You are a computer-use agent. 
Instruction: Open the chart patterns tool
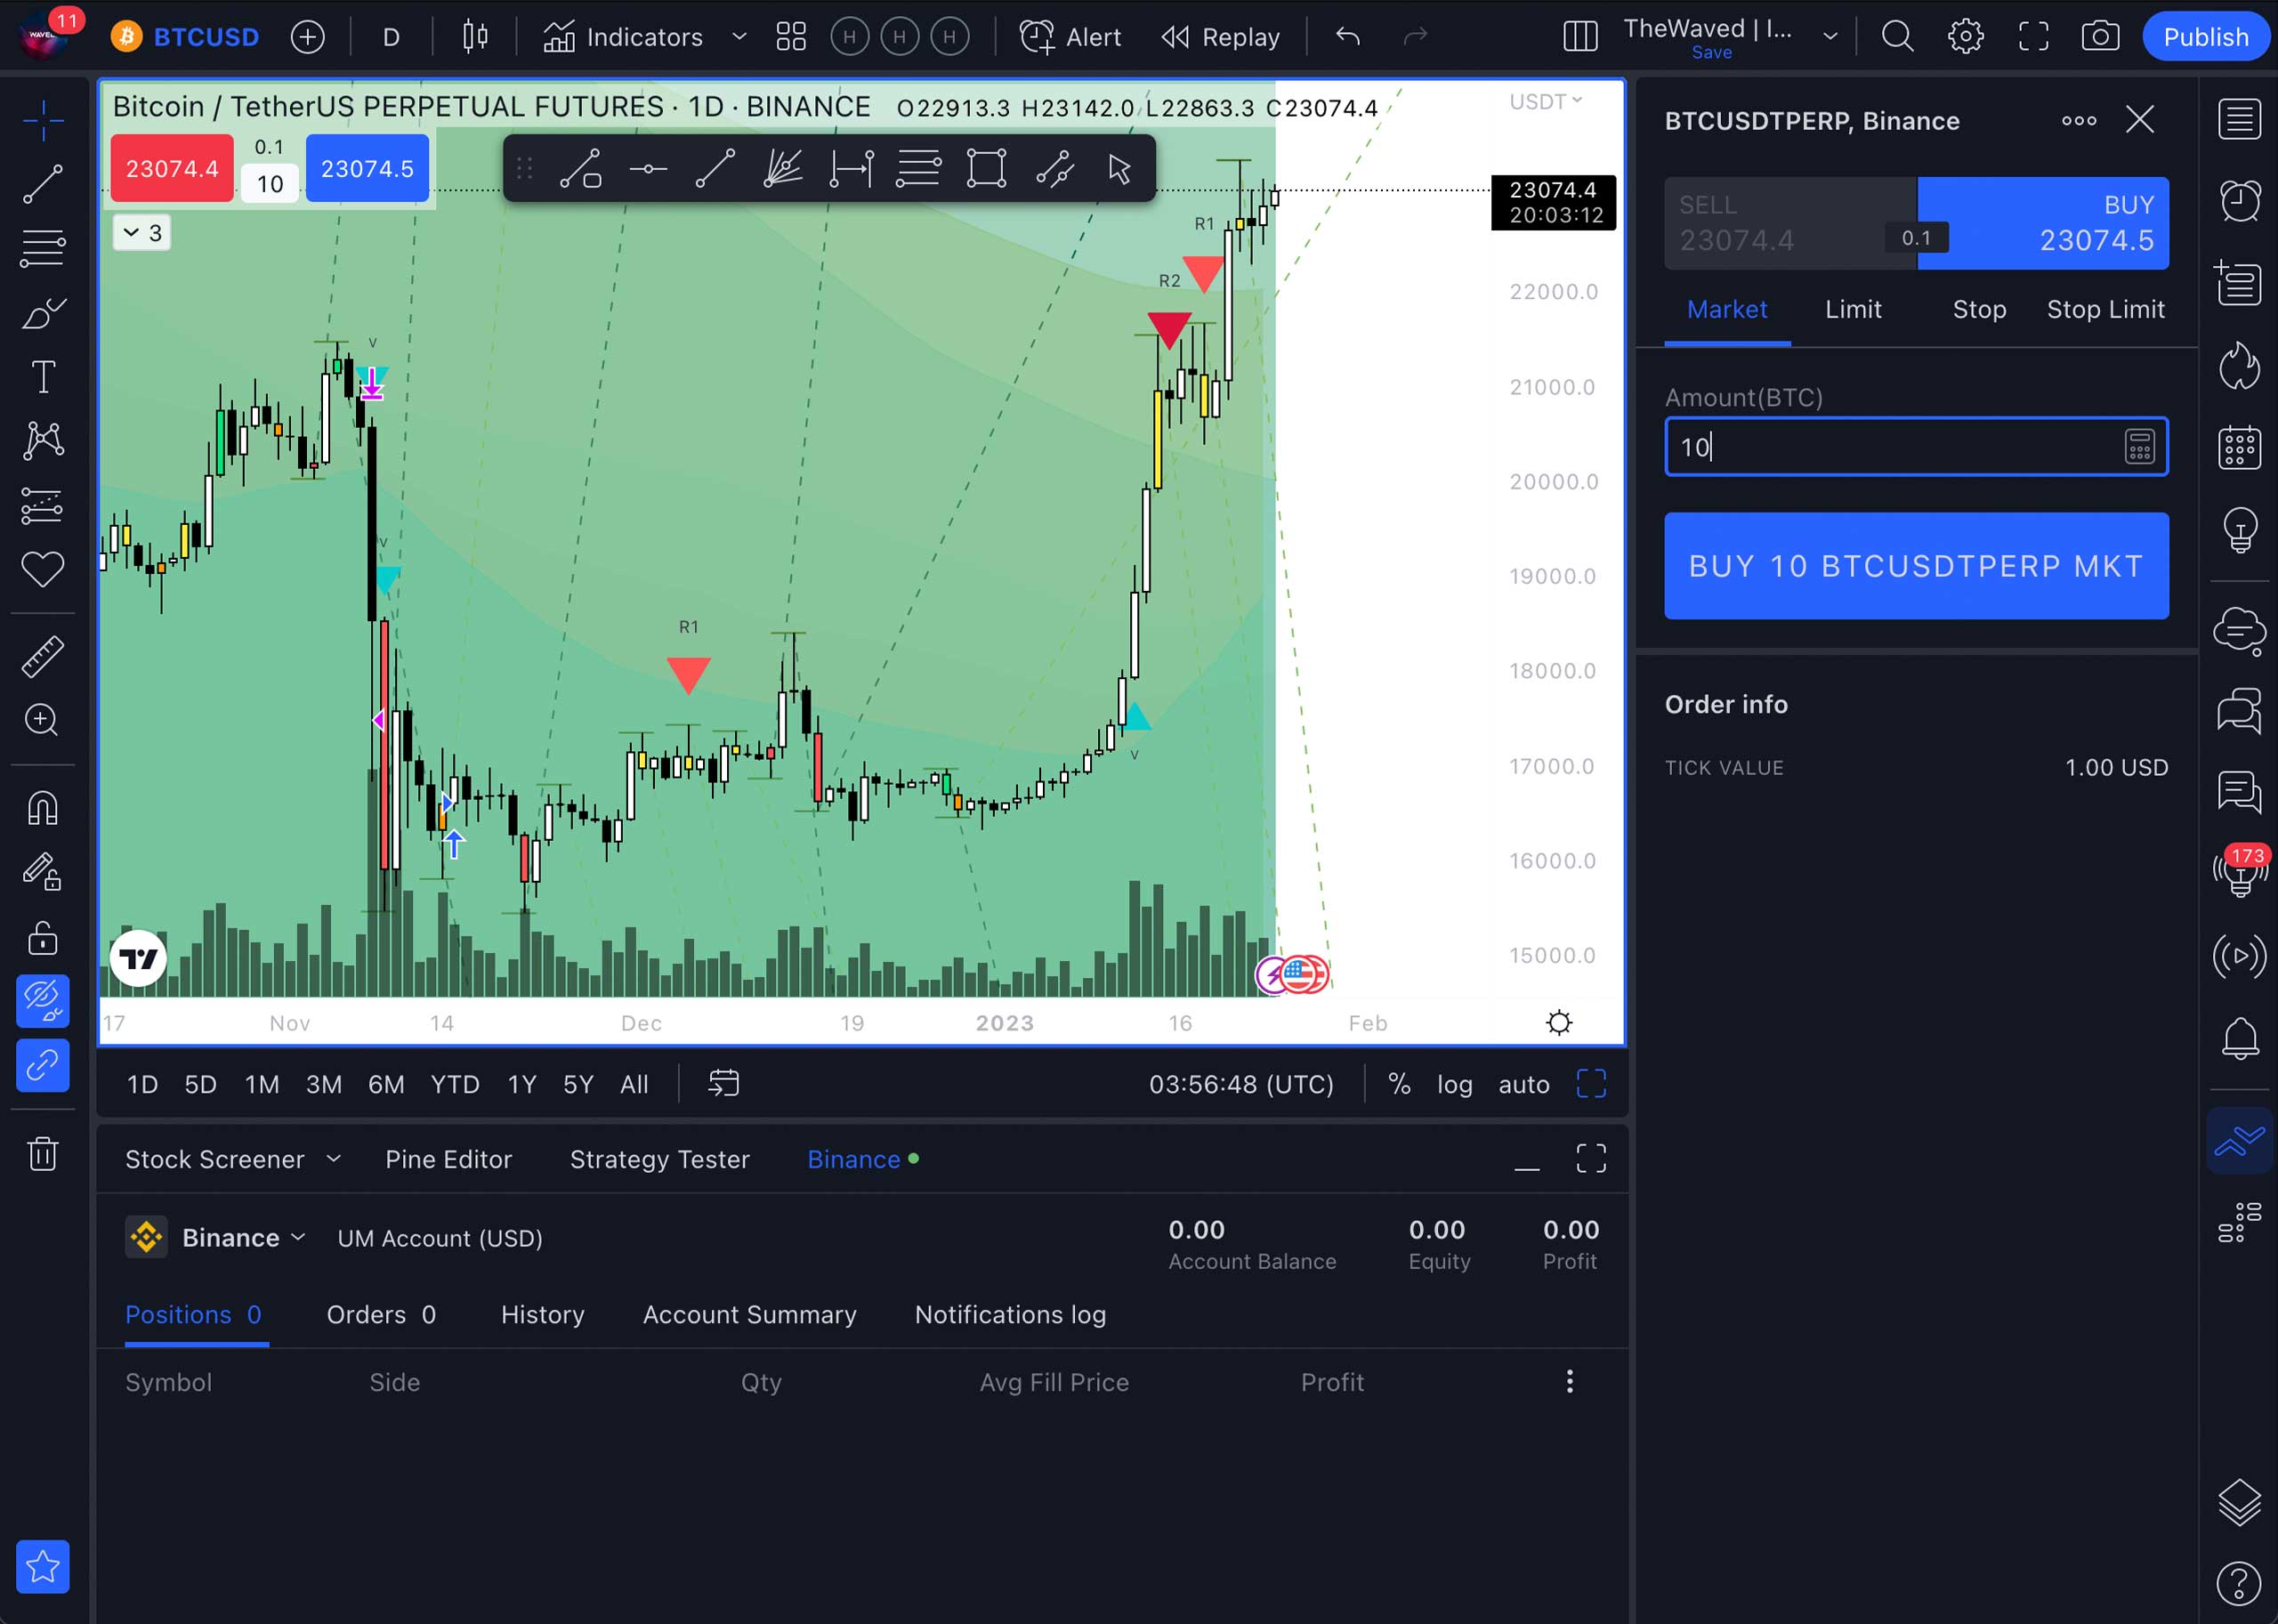click(43, 441)
